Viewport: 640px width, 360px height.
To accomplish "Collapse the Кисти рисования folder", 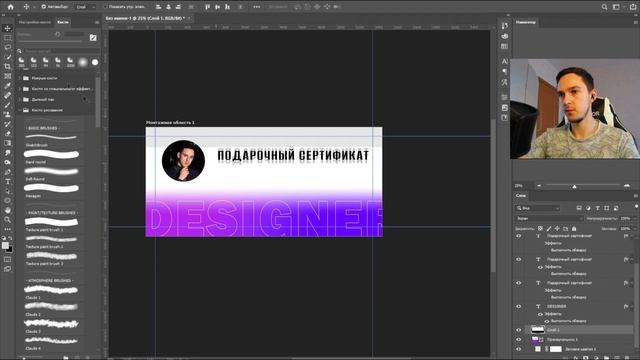I will click(20, 110).
